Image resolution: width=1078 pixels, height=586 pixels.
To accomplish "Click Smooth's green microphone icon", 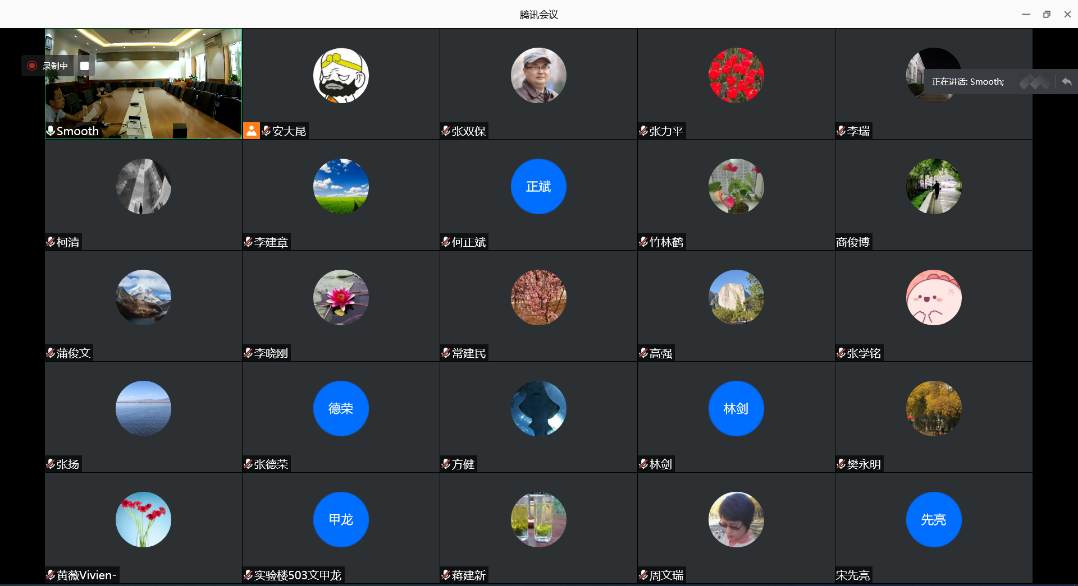I will click(x=50, y=131).
